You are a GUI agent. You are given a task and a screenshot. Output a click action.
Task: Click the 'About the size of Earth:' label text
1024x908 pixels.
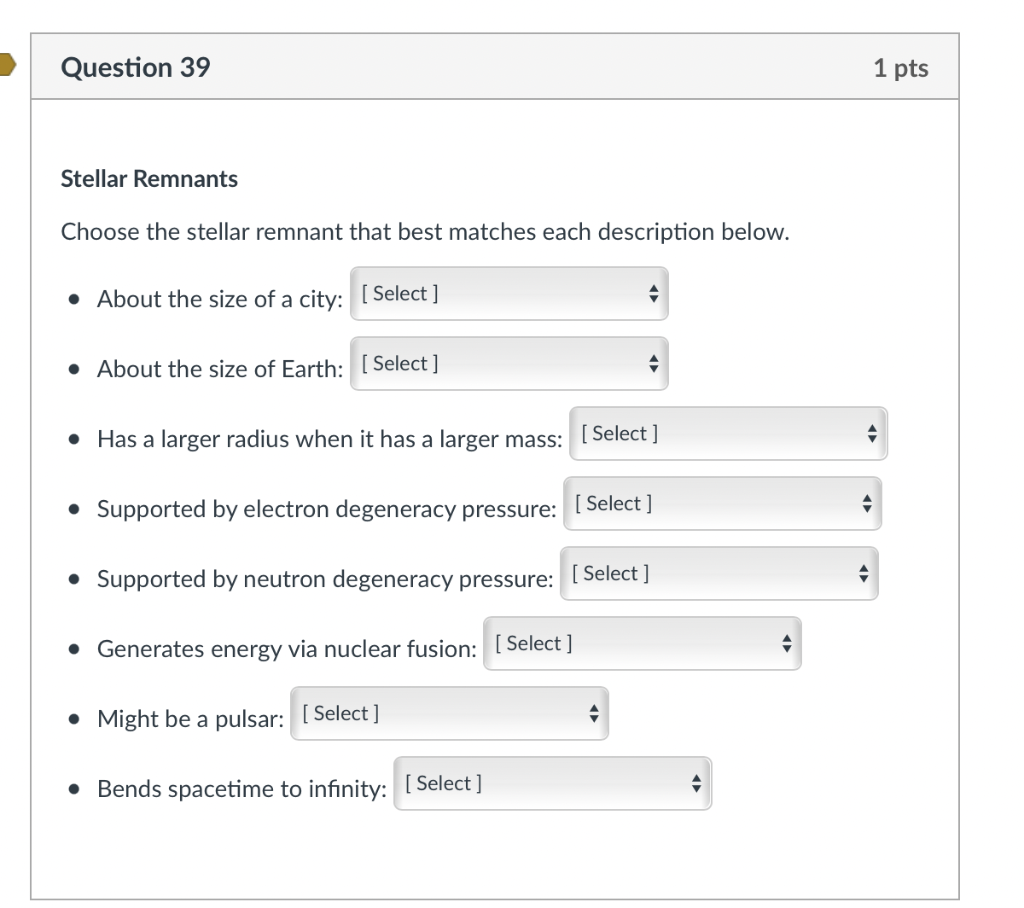(219, 369)
